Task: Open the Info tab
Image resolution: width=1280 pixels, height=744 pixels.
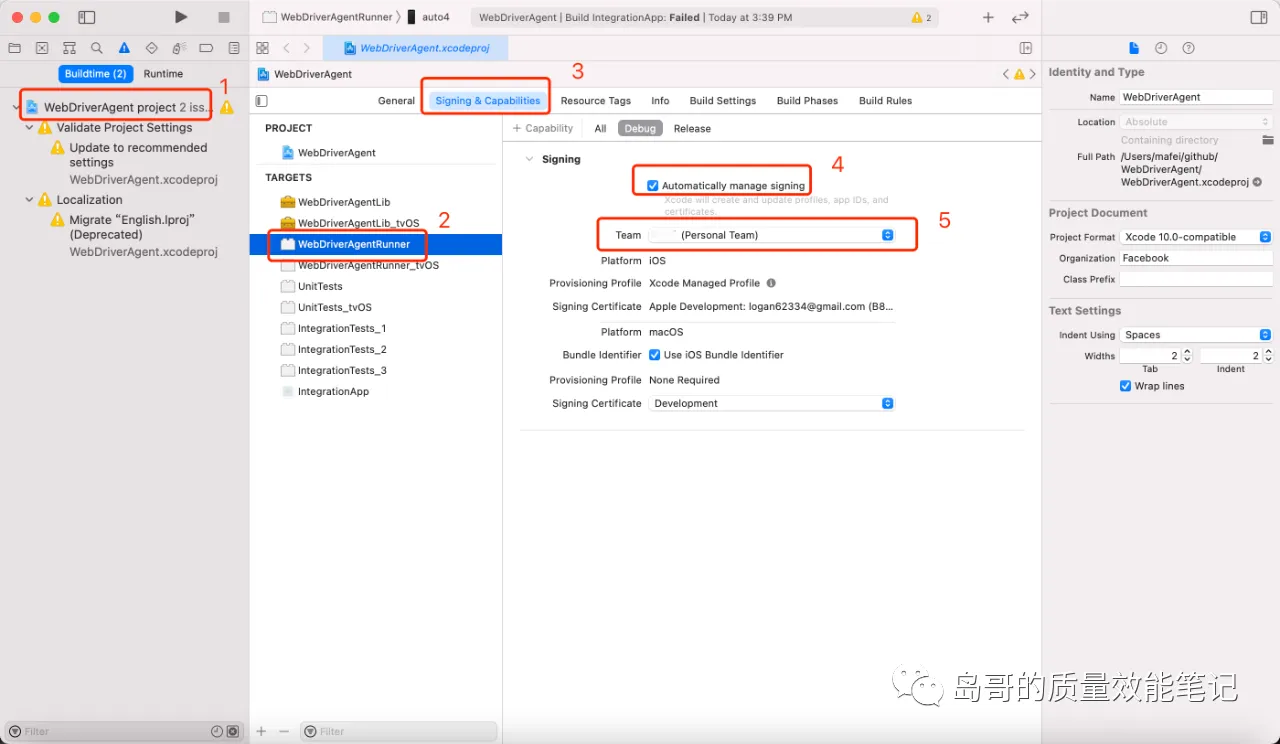Action: pyautogui.click(x=660, y=101)
